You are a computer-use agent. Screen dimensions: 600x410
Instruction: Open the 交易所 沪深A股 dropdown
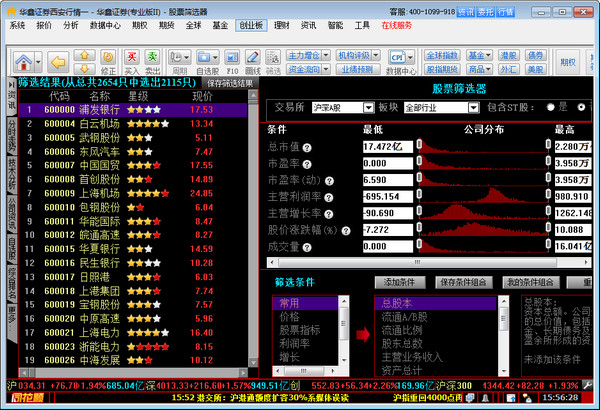click(368, 108)
